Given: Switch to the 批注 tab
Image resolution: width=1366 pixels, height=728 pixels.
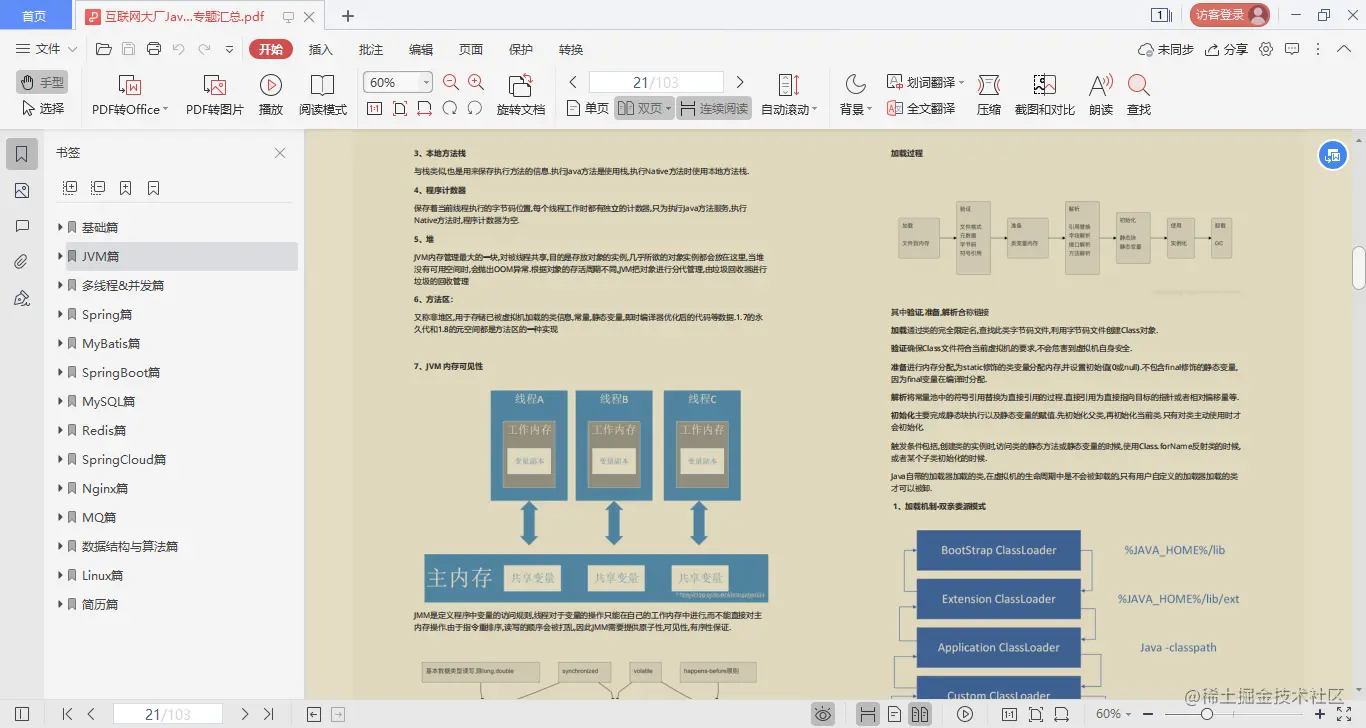Looking at the screenshot, I should [x=371, y=49].
